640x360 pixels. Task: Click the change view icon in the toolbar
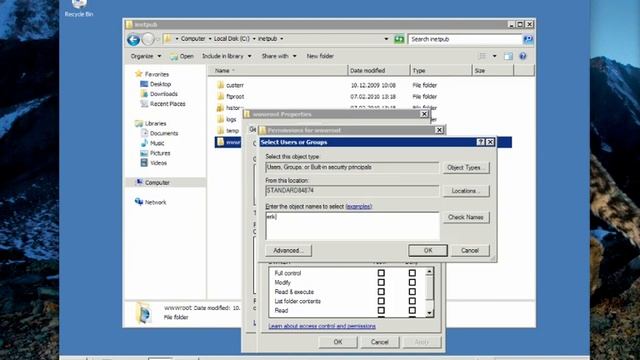click(x=482, y=56)
